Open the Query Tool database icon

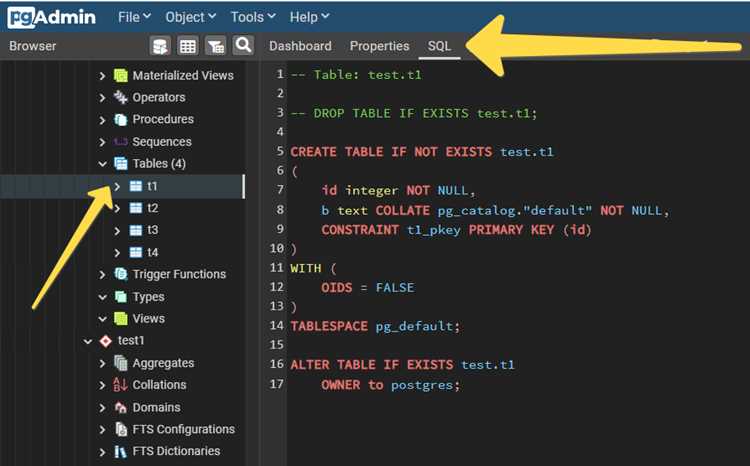pyautogui.click(x=160, y=46)
